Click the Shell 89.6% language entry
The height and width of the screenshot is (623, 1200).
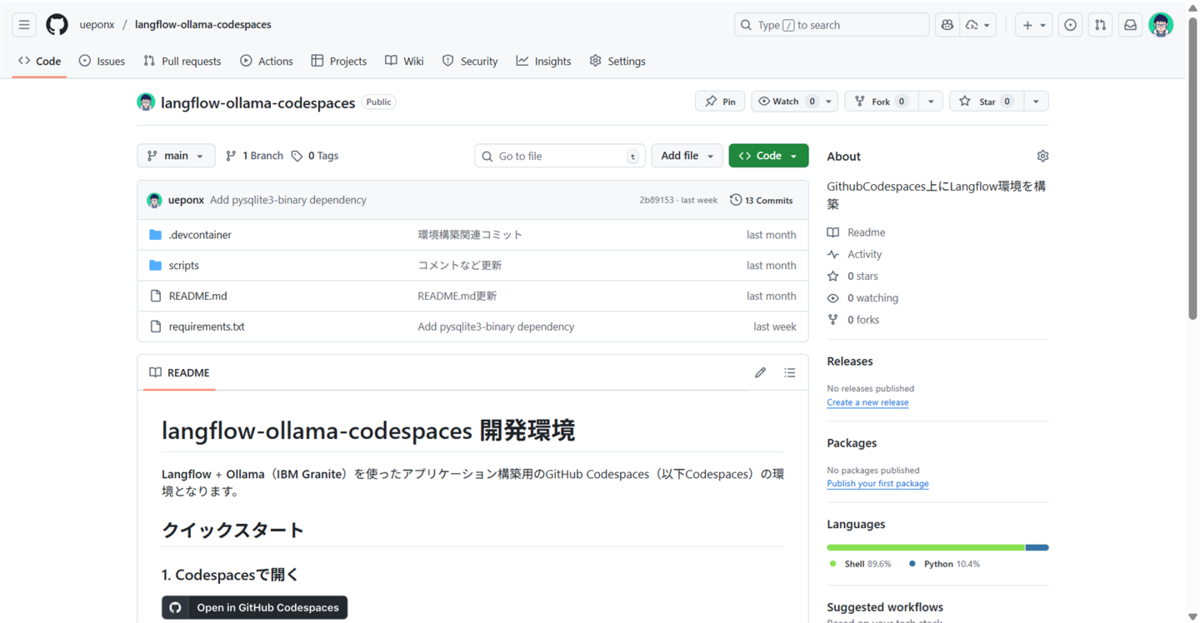(x=861, y=564)
